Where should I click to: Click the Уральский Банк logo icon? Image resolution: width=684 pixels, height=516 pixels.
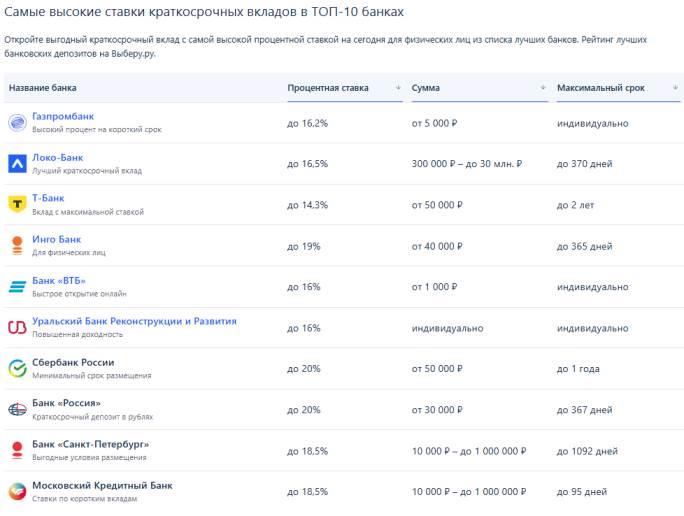[x=17, y=327]
